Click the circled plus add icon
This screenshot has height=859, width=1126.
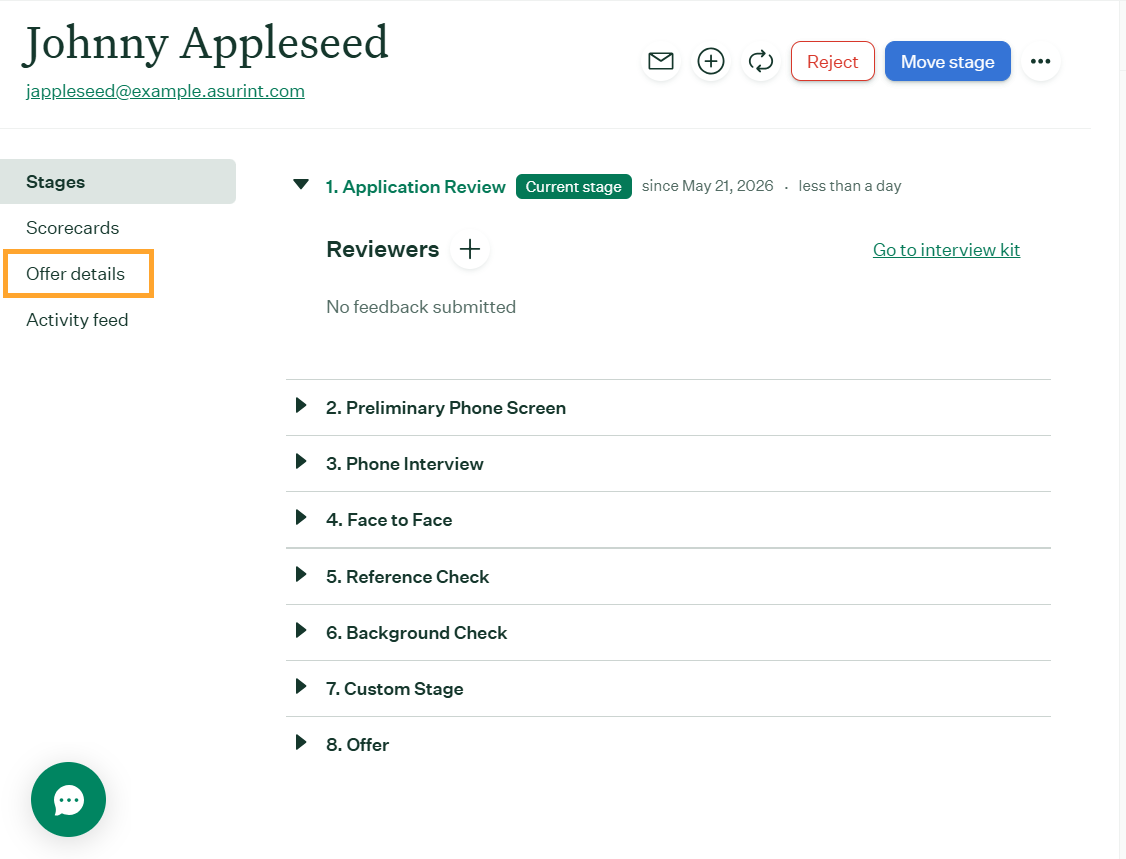(x=711, y=61)
